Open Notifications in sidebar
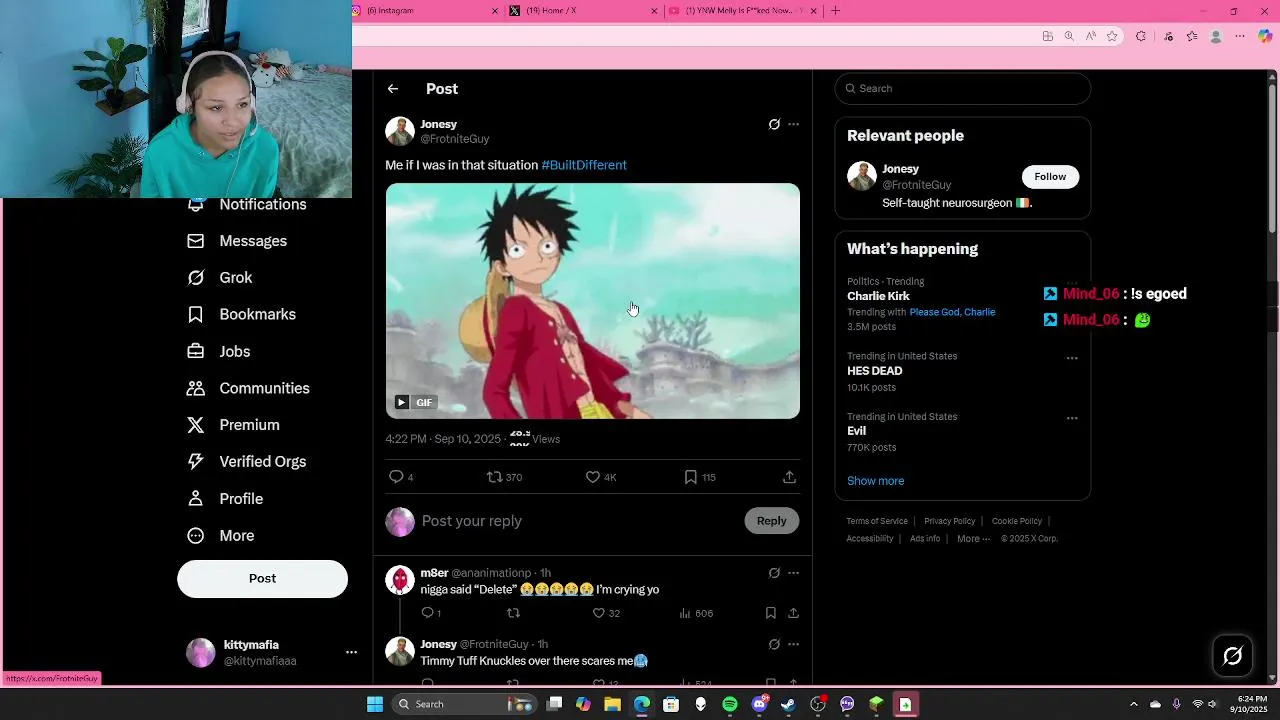 247,204
